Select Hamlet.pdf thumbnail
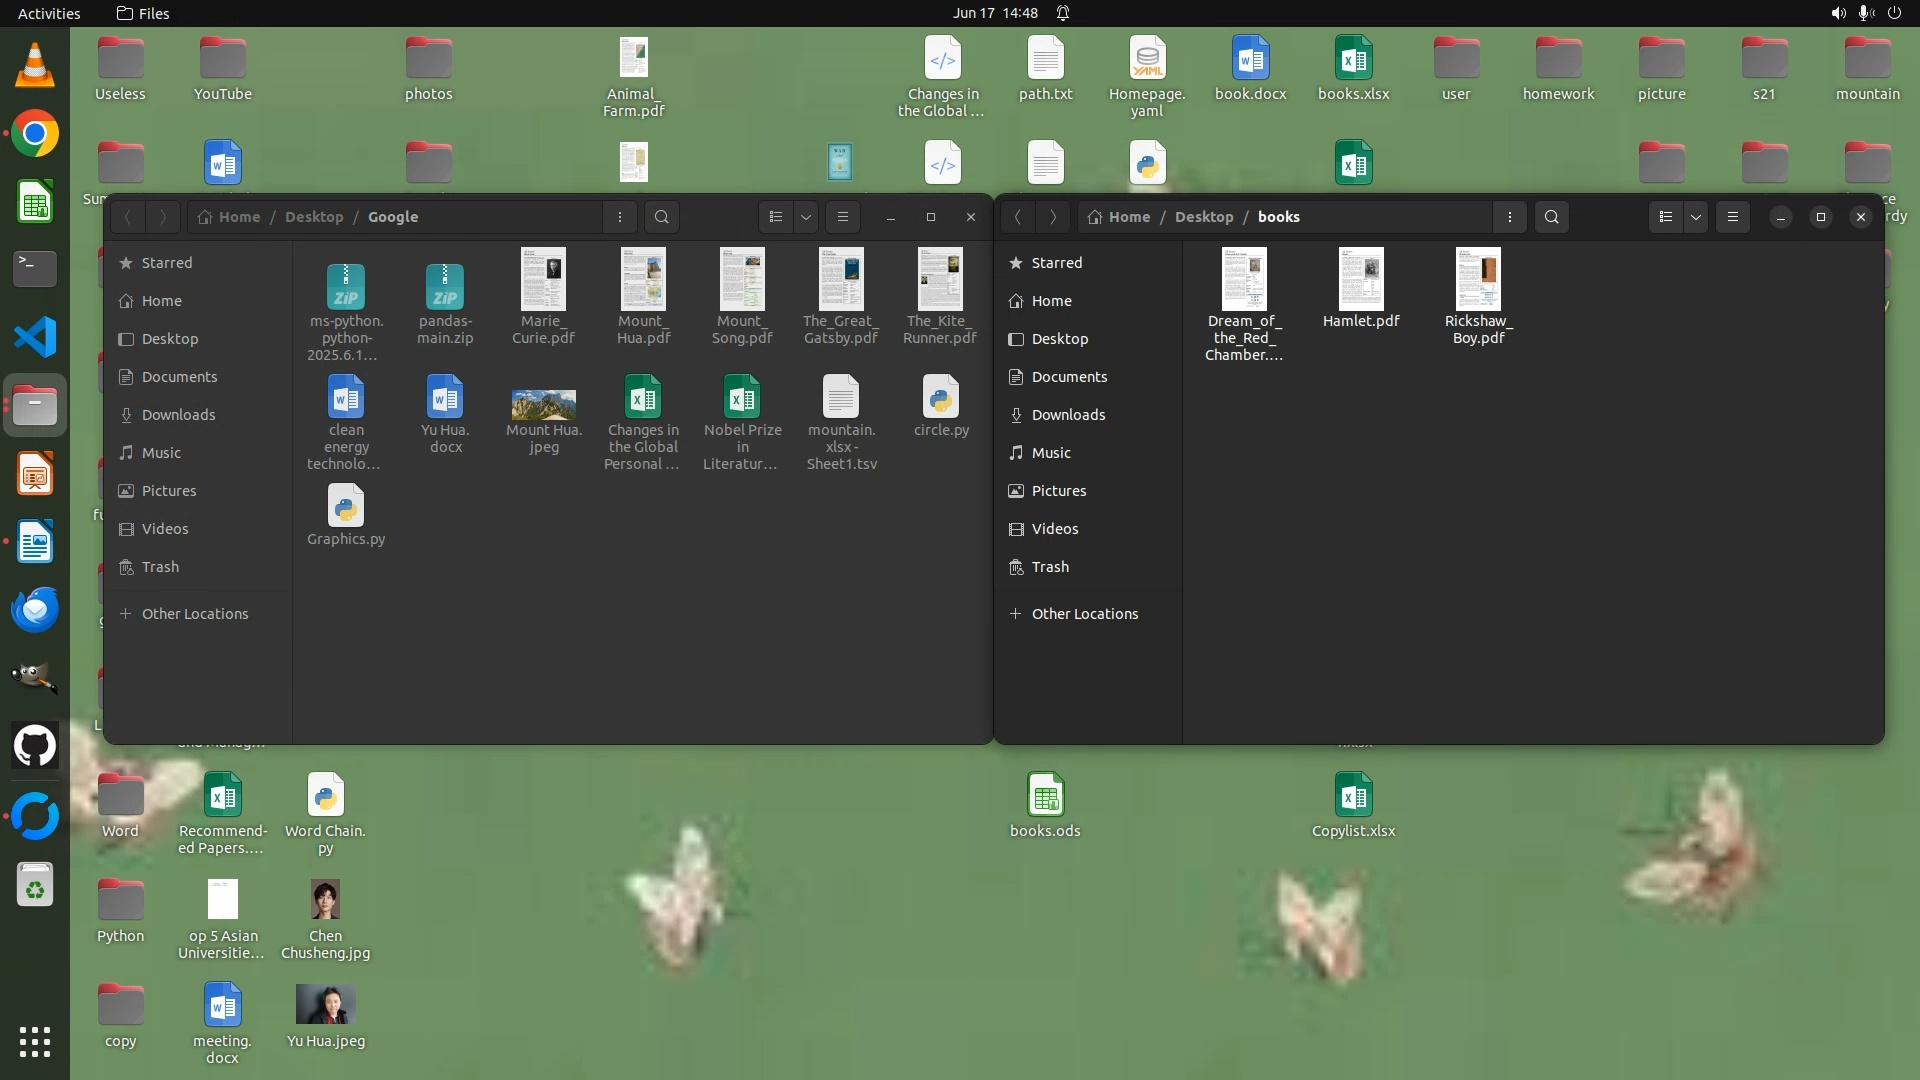 [x=1361, y=280]
